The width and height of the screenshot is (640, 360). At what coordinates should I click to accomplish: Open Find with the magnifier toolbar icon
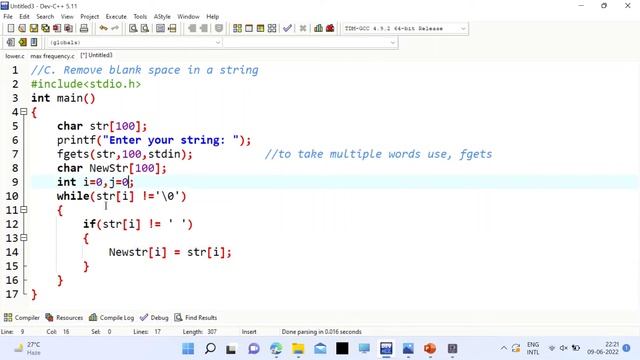click(x=133, y=28)
